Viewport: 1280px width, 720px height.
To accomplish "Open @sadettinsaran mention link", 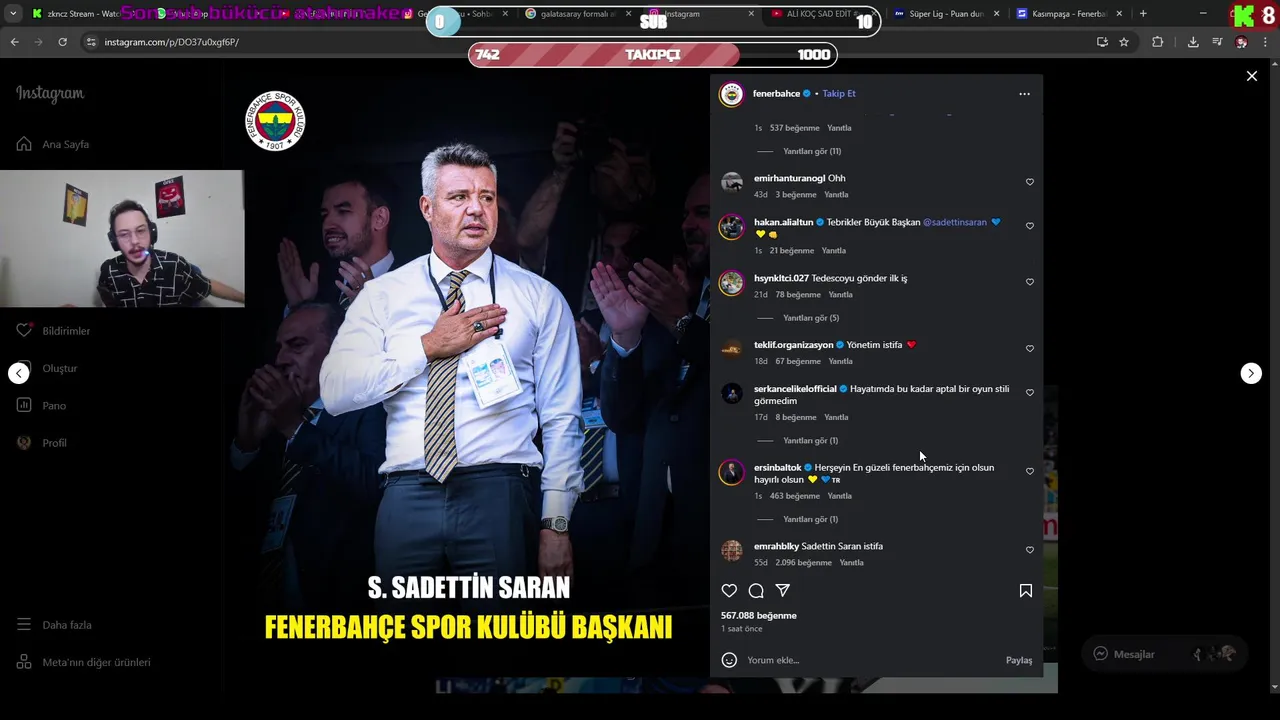I will coord(954,222).
